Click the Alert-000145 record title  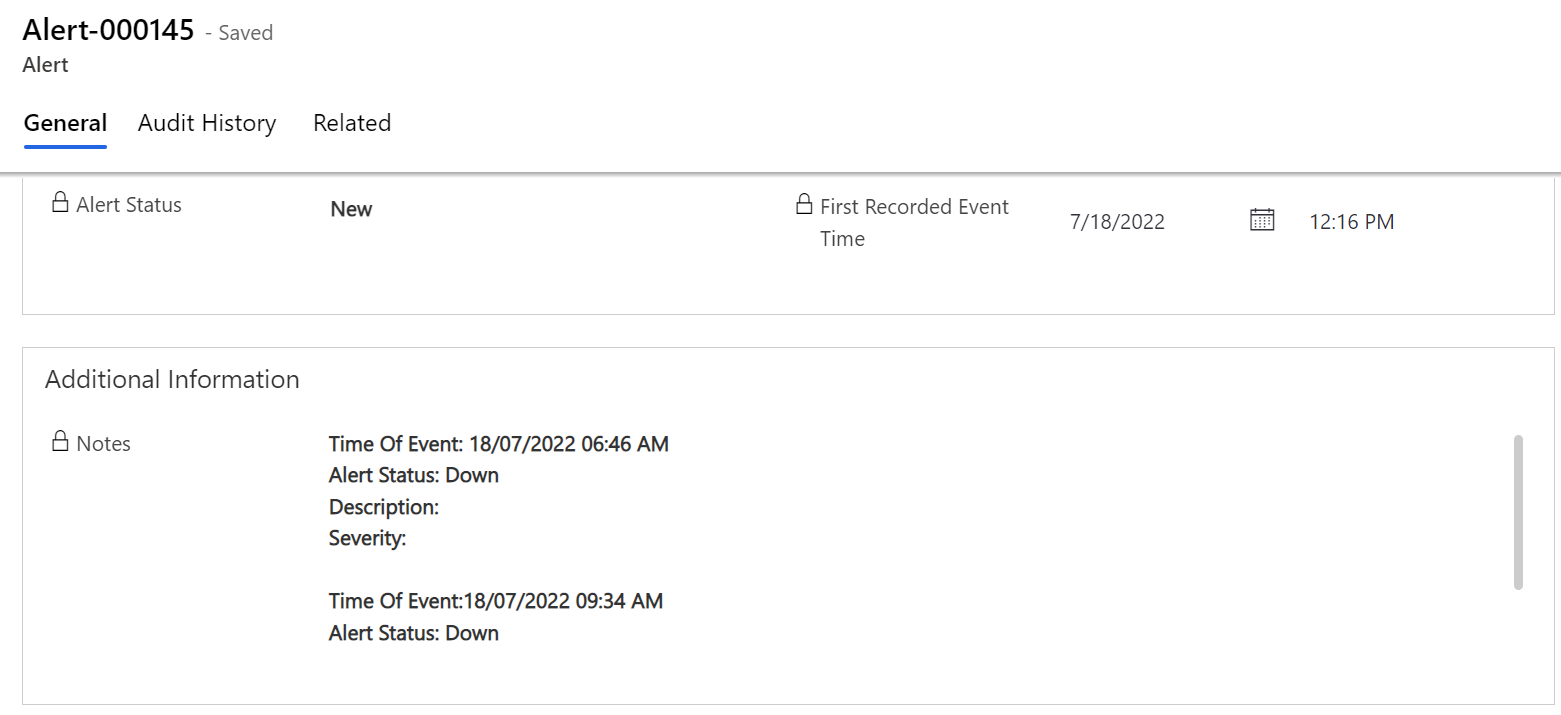108,30
